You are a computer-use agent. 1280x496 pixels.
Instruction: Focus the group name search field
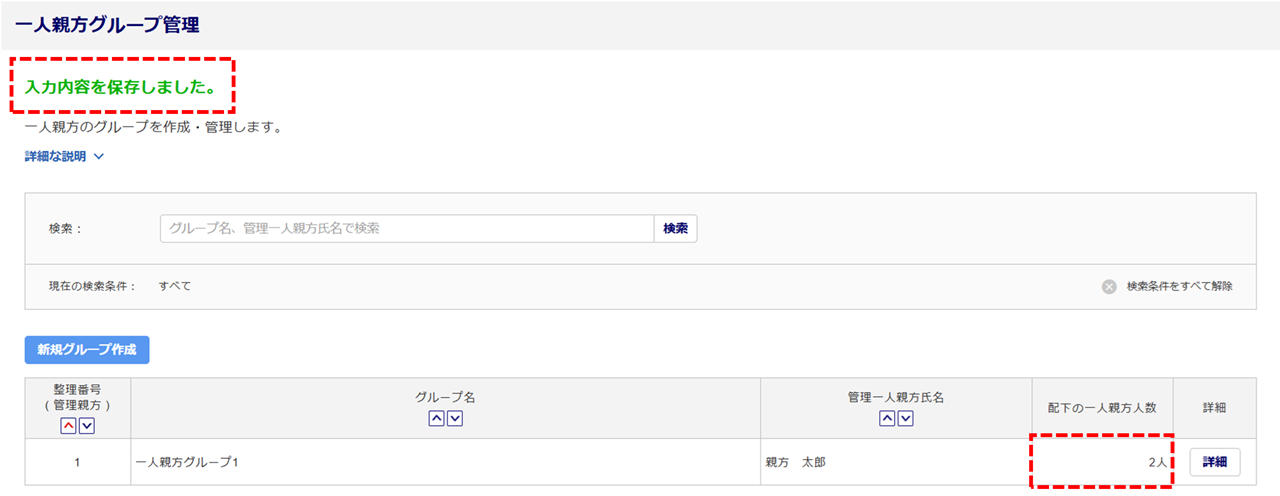[x=406, y=229]
